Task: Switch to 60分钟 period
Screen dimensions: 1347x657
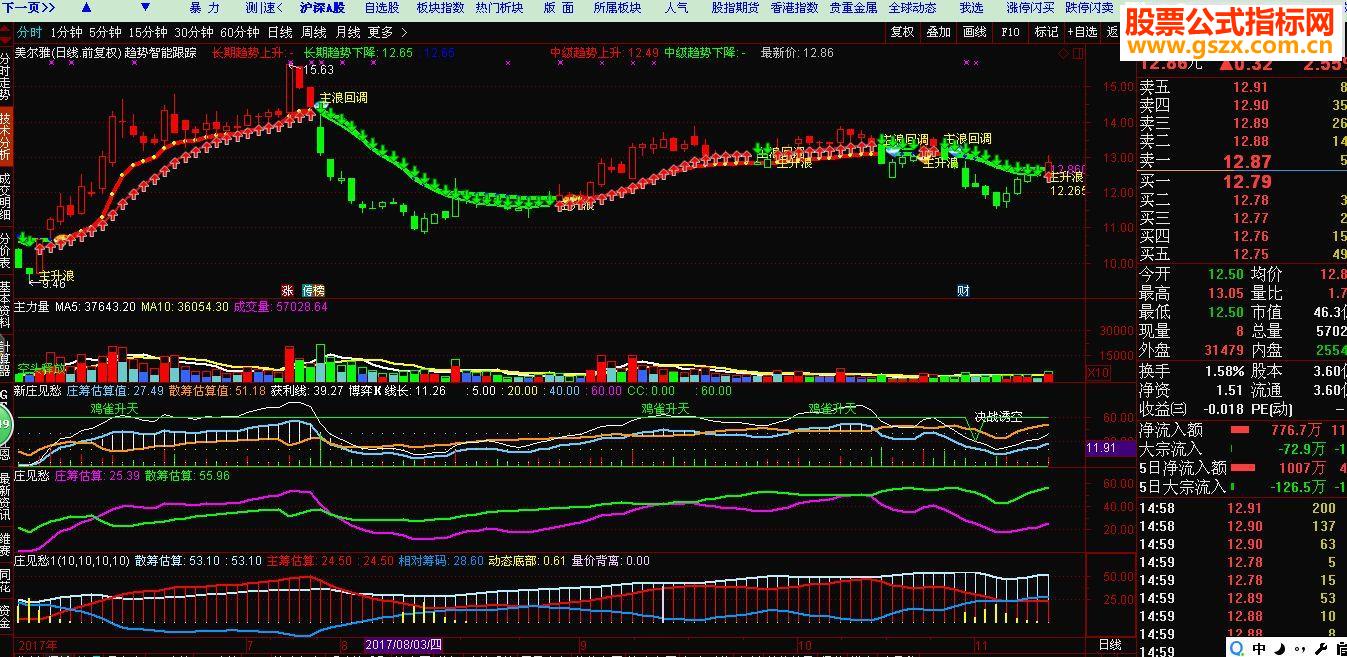Action: (240, 32)
